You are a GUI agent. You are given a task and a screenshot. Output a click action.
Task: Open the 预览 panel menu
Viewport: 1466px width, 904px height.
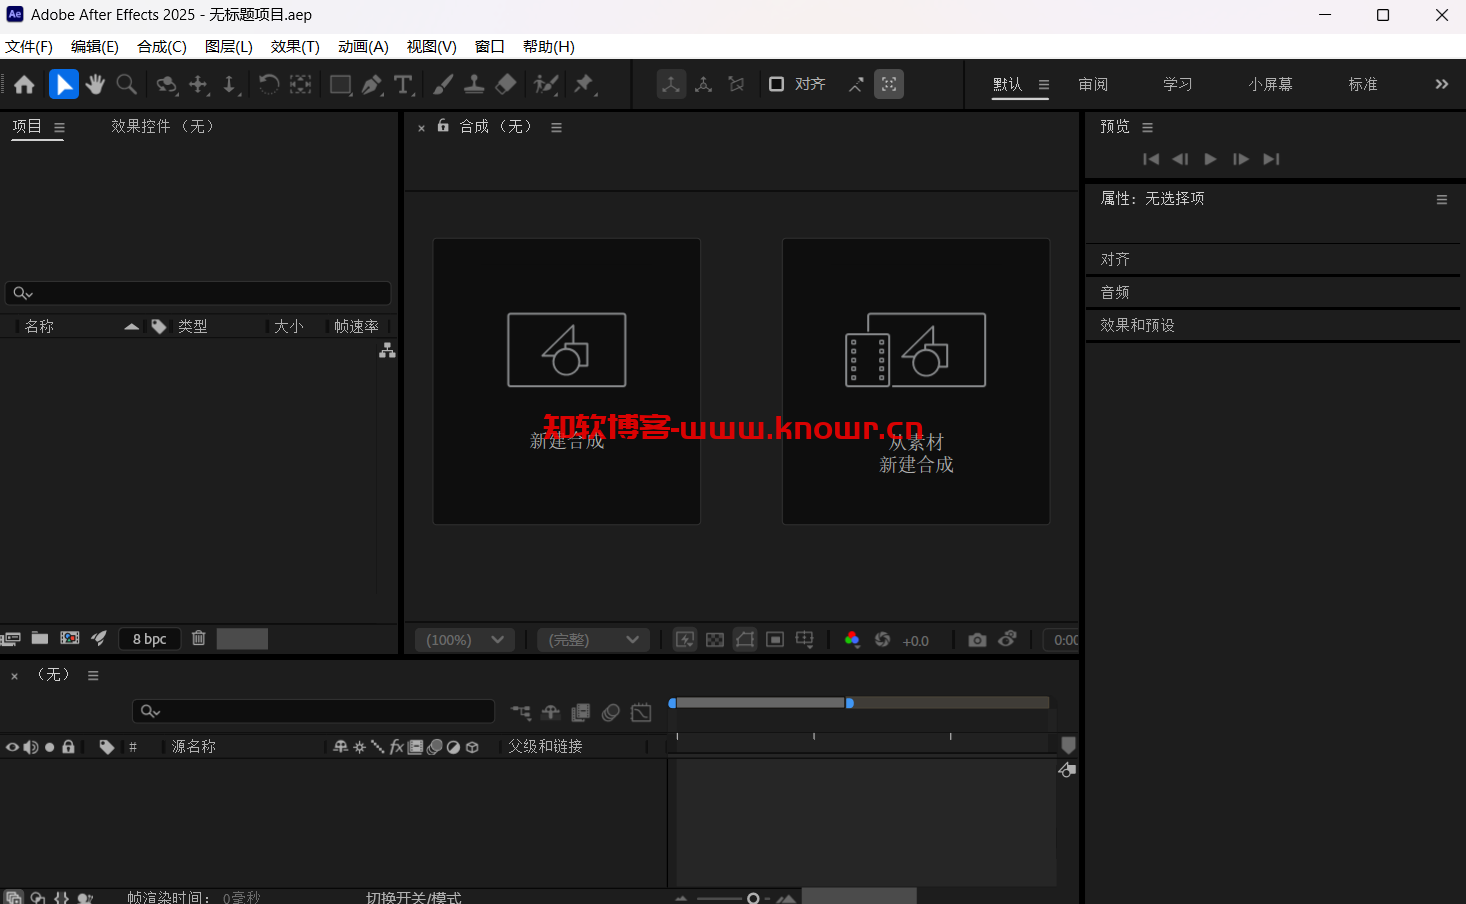[1148, 128]
